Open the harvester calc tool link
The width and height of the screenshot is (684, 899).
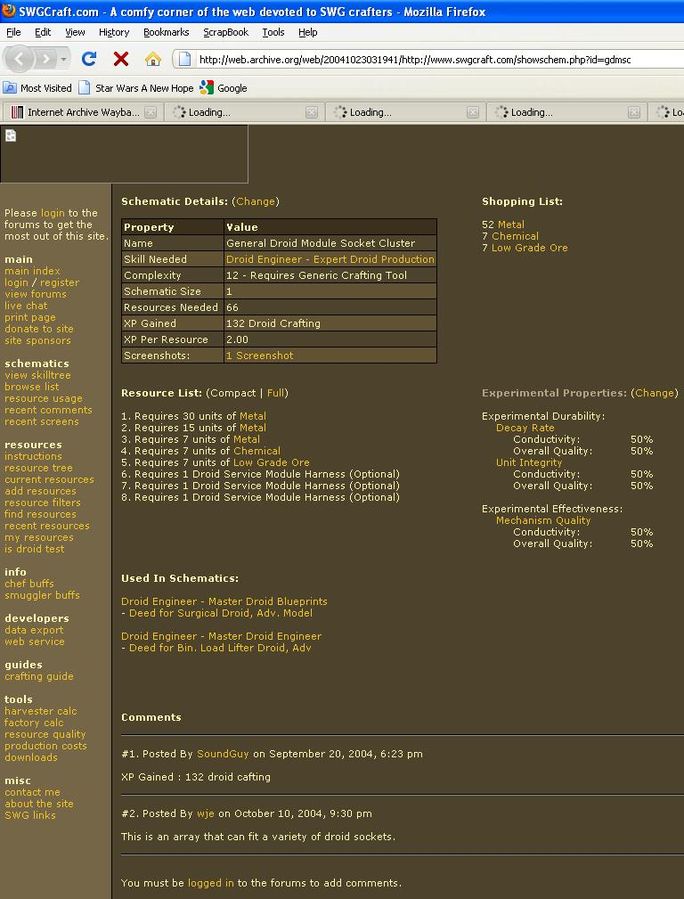click(40, 711)
